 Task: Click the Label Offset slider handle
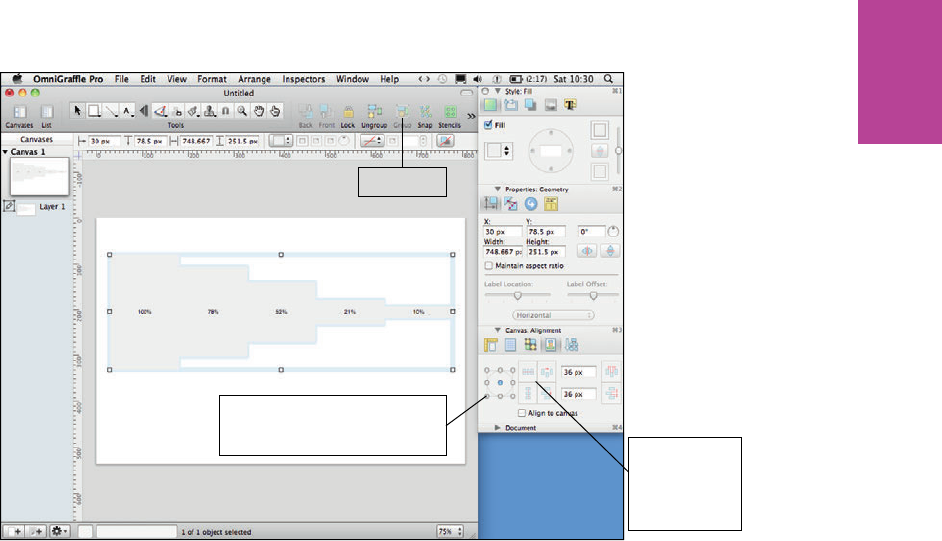click(x=594, y=295)
